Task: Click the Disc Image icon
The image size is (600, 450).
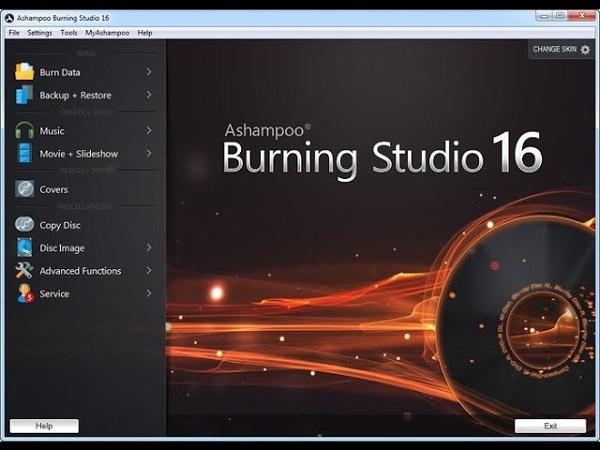Action: (24, 247)
